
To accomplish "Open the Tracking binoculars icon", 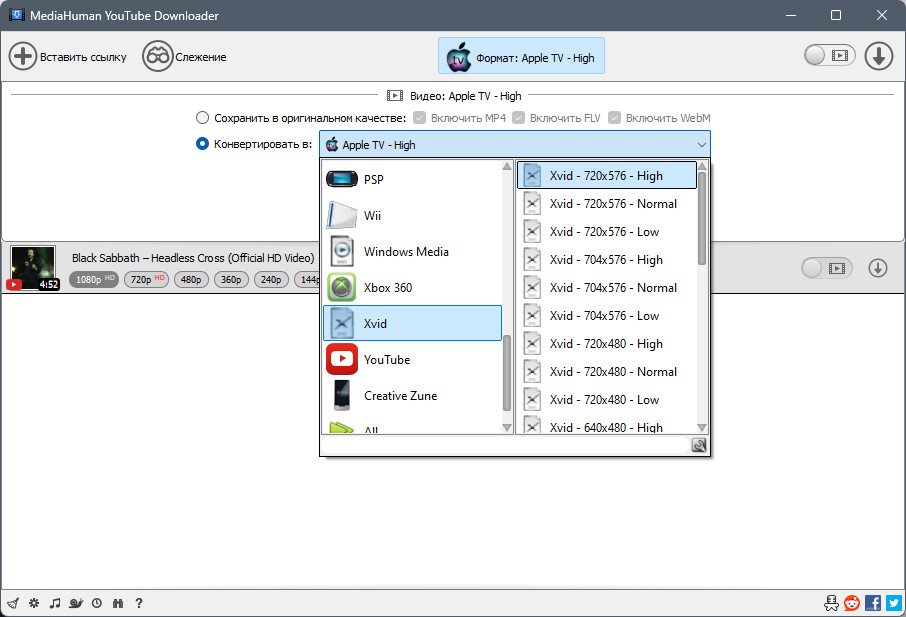I will click(x=157, y=57).
